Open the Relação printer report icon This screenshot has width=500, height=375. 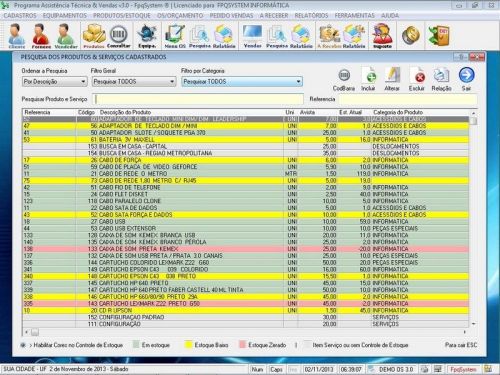pyautogui.click(x=441, y=79)
